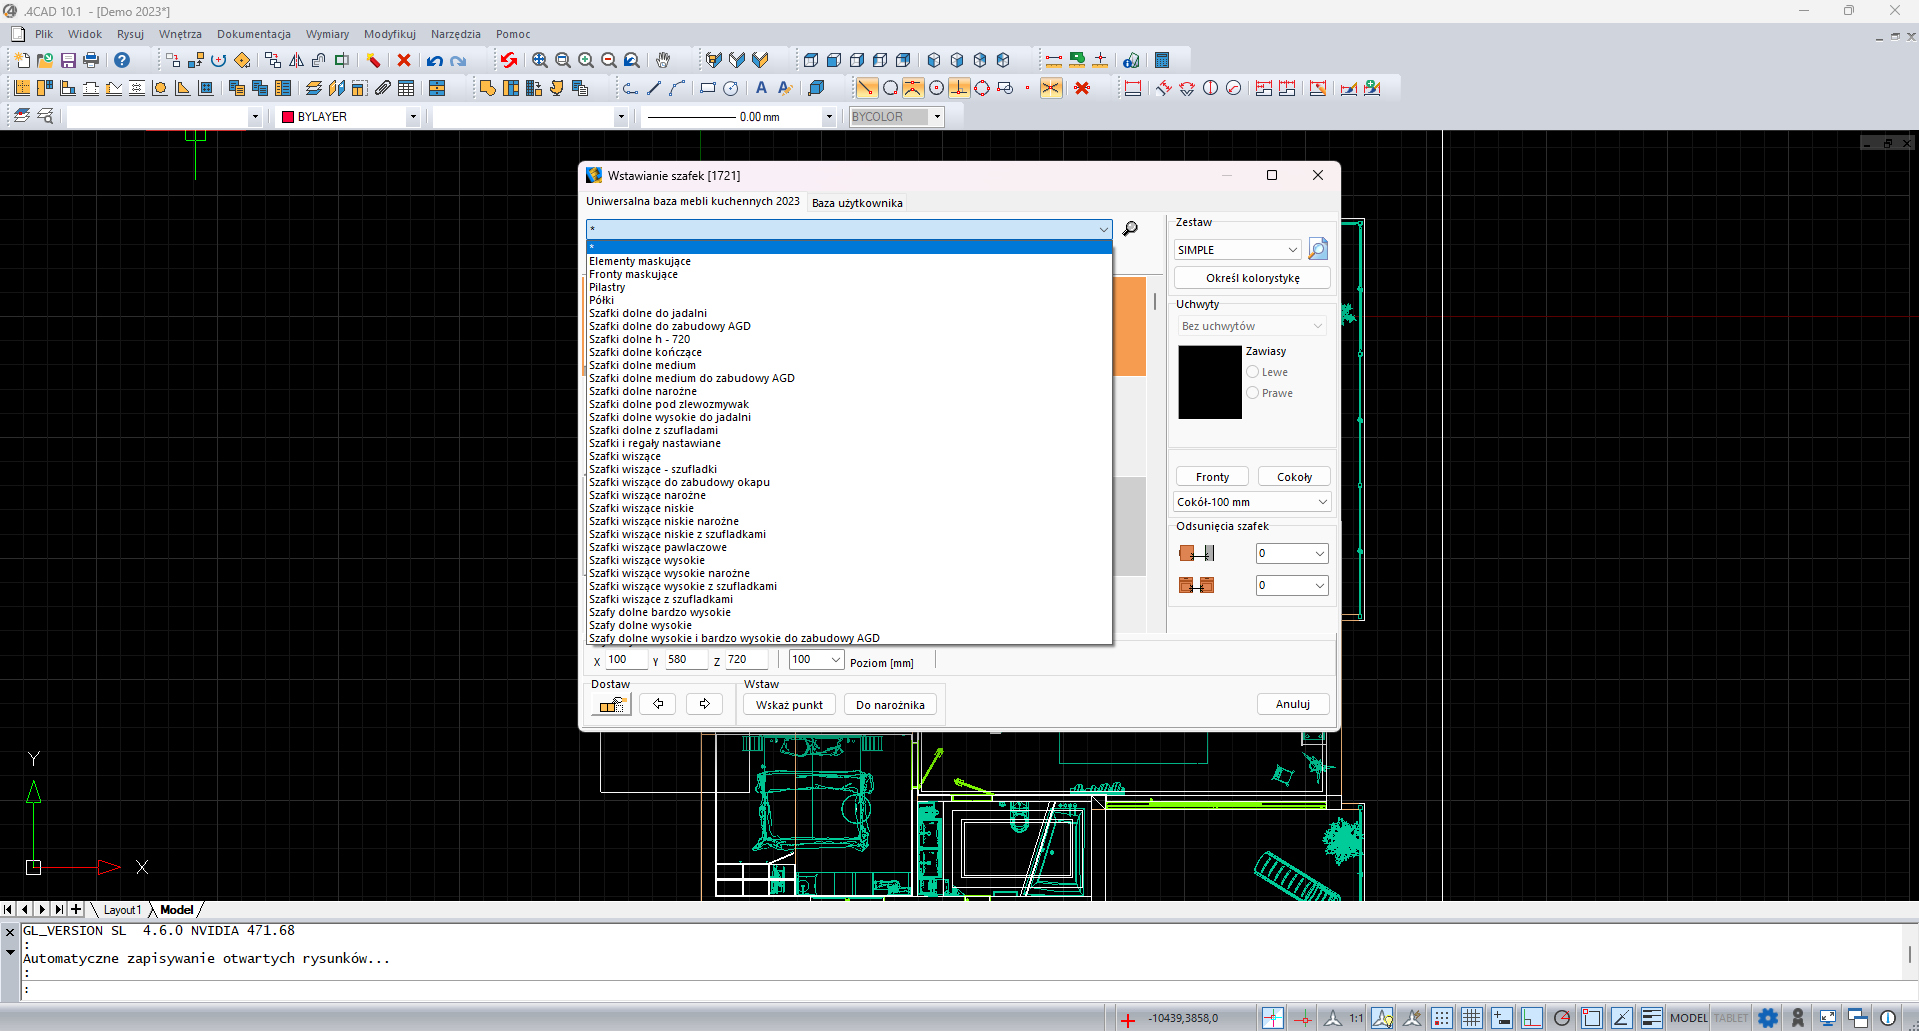Image resolution: width=1919 pixels, height=1031 pixels.
Task: Open the Wnętrza menu
Action: 180,34
